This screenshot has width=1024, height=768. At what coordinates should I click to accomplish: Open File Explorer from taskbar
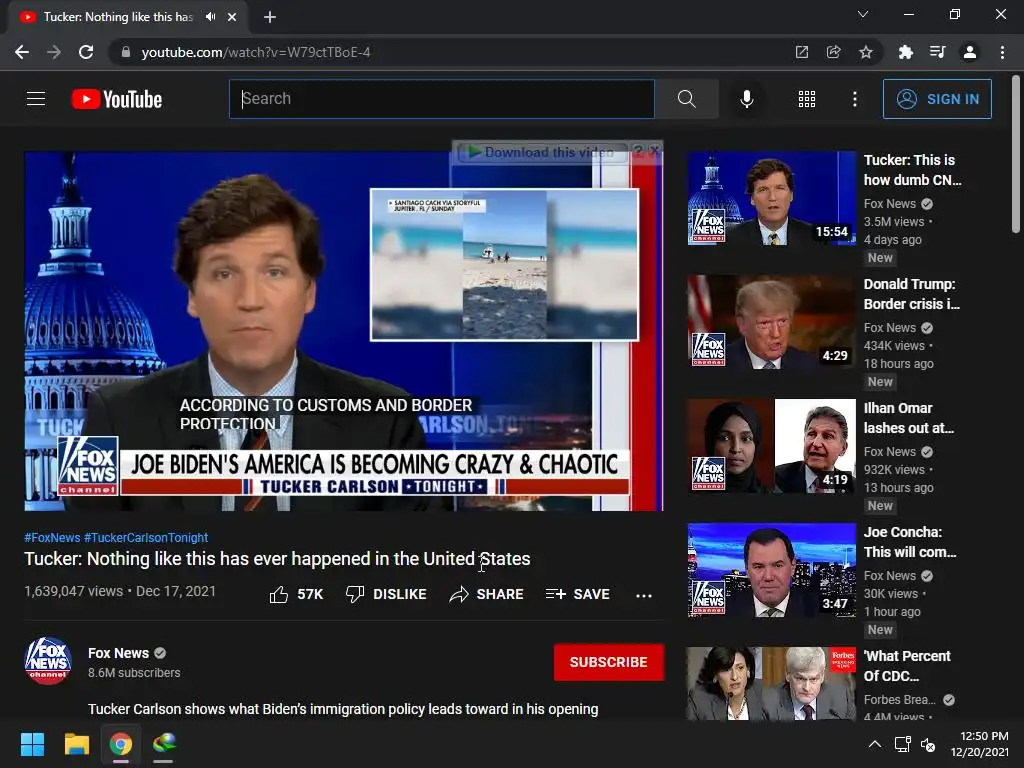pos(76,744)
